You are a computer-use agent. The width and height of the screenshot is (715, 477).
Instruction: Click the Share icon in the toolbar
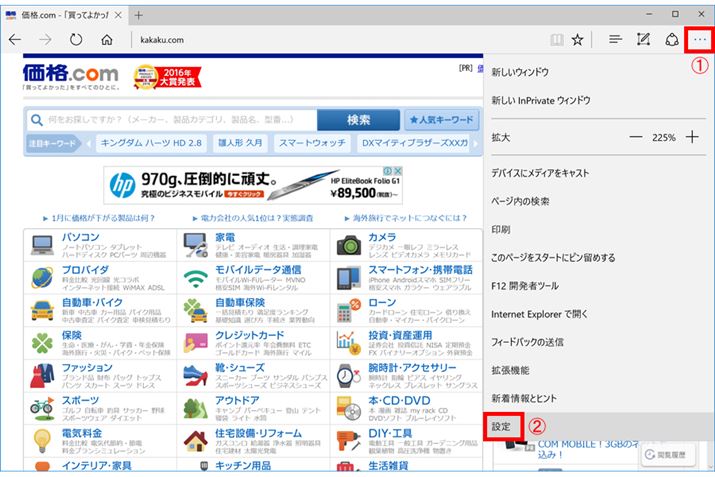pos(672,40)
